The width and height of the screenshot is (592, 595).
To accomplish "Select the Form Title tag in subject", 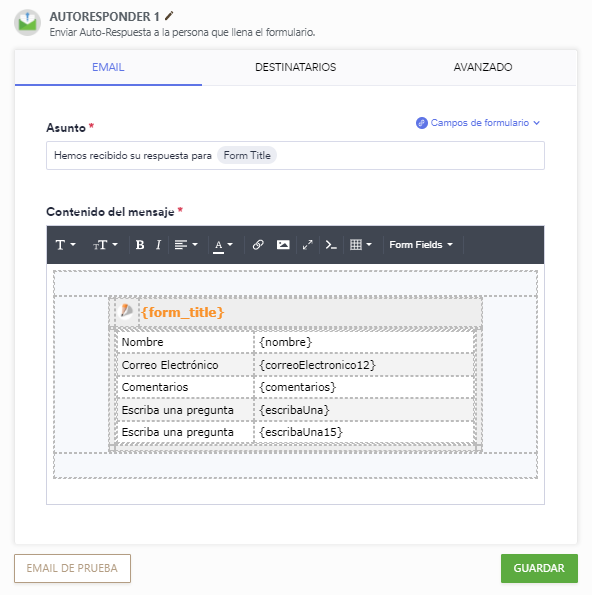I will [x=247, y=156].
